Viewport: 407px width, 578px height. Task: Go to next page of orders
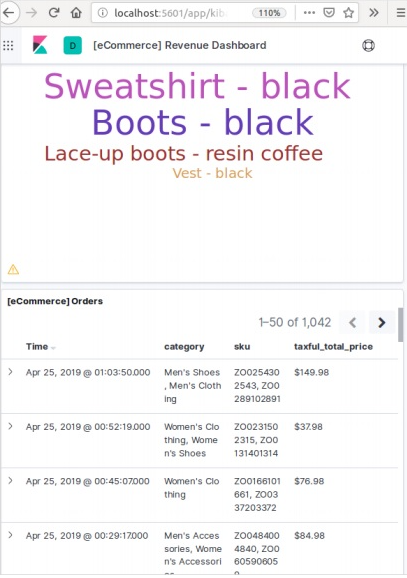click(382, 323)
